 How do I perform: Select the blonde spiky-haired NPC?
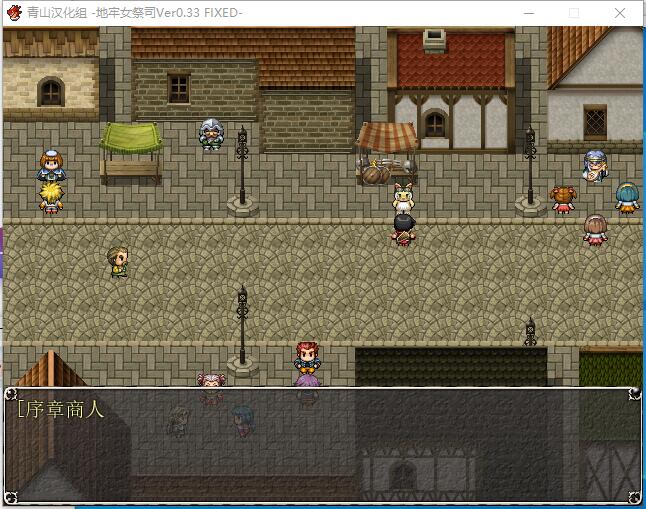(49, 198)
